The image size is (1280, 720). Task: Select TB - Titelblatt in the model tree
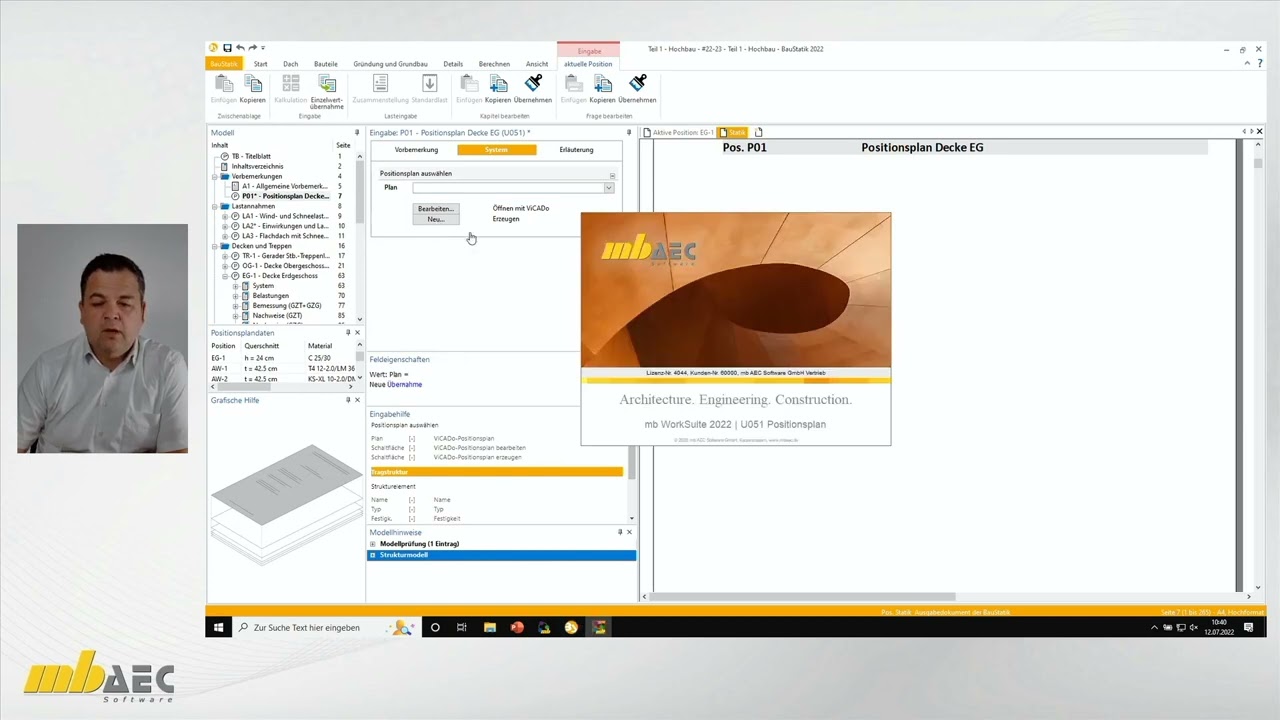[x=251, y=157]
